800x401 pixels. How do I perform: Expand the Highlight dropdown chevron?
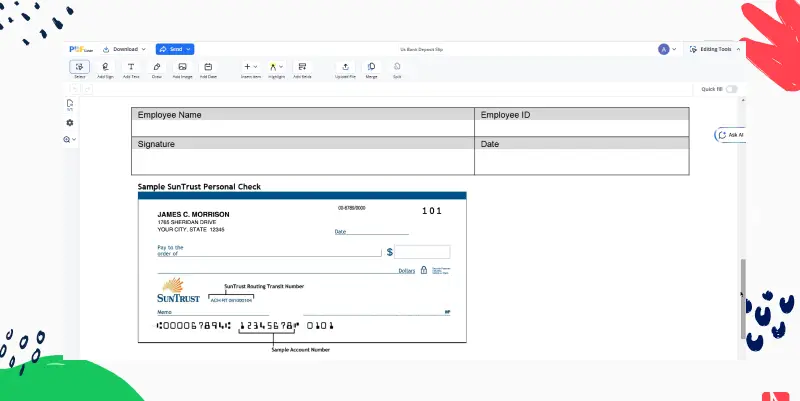(281, 67)
